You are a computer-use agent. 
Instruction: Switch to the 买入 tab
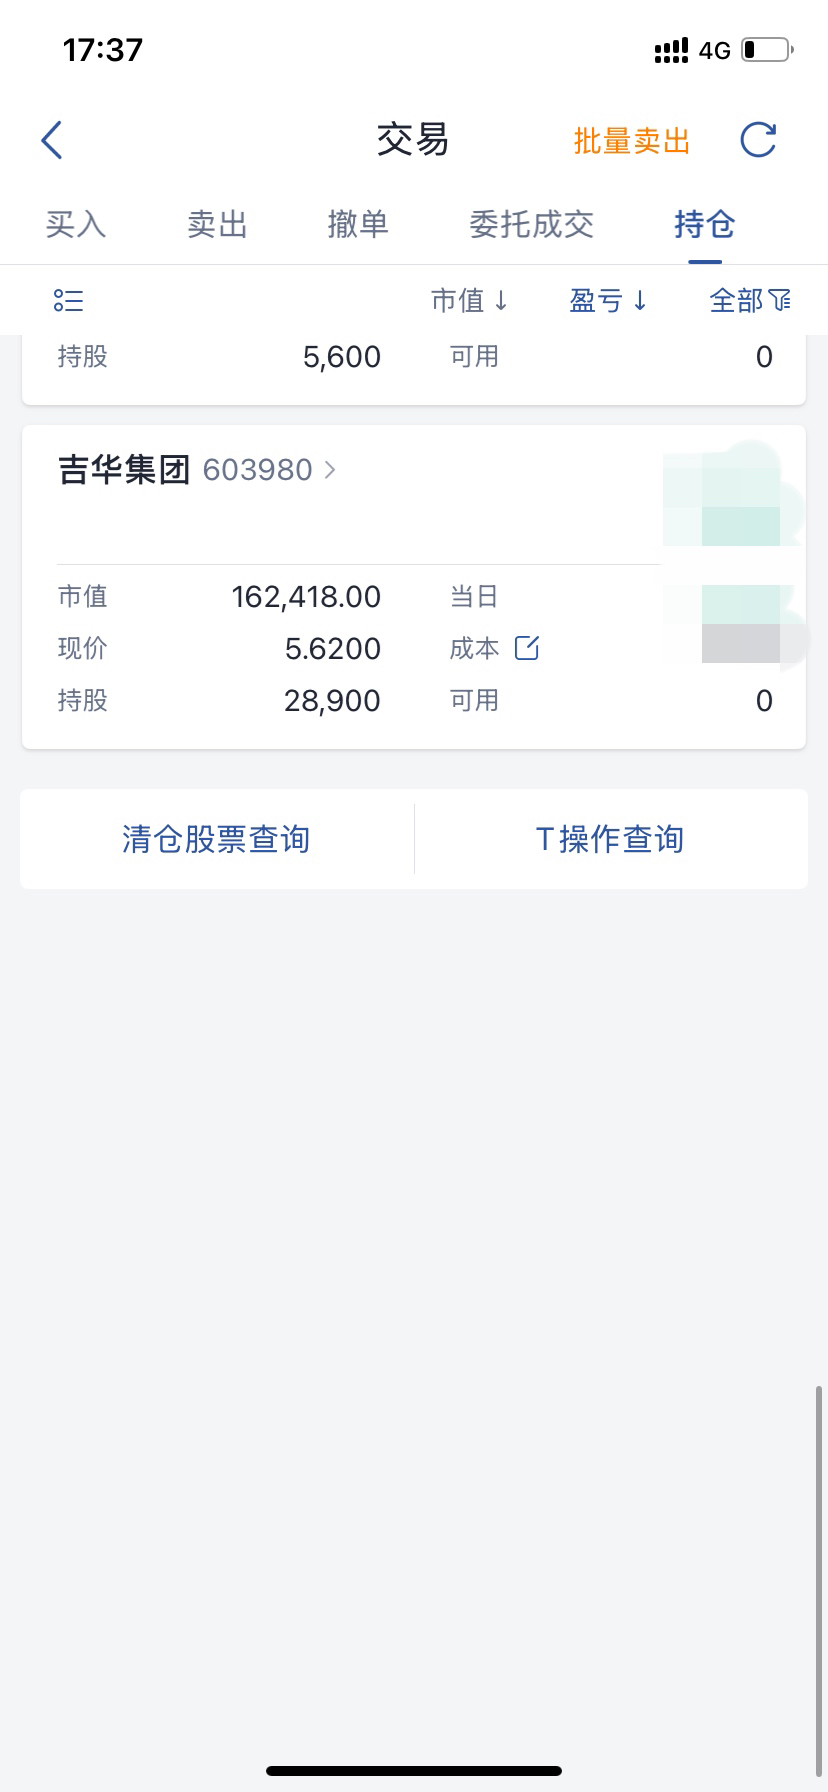point(76,224)
